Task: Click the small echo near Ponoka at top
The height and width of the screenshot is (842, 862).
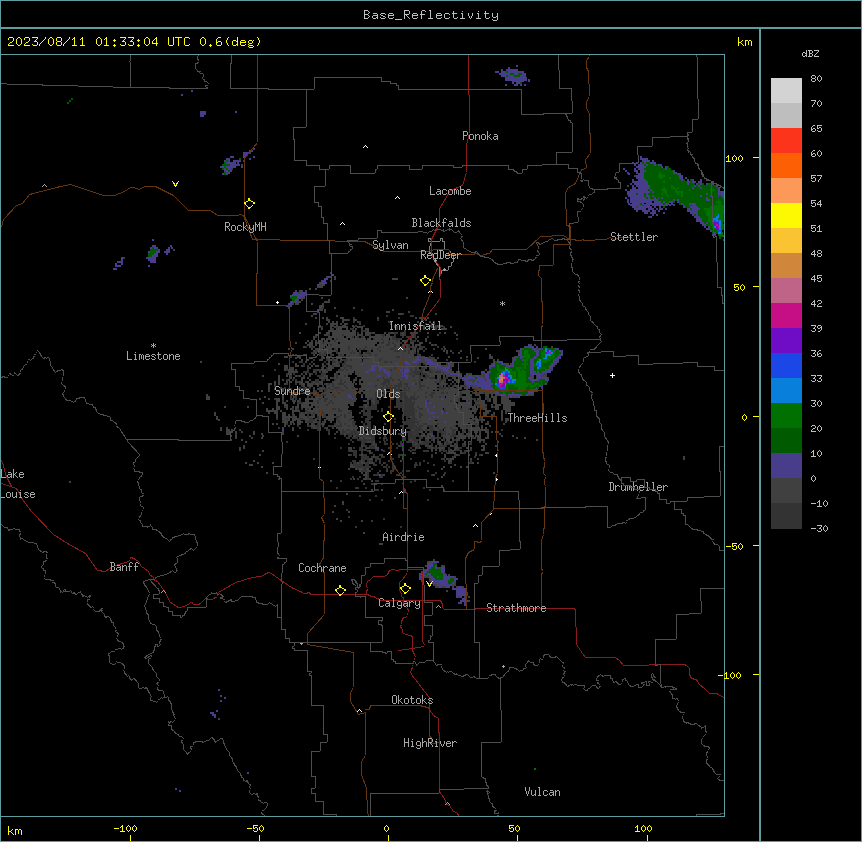Action: [513, 76]
